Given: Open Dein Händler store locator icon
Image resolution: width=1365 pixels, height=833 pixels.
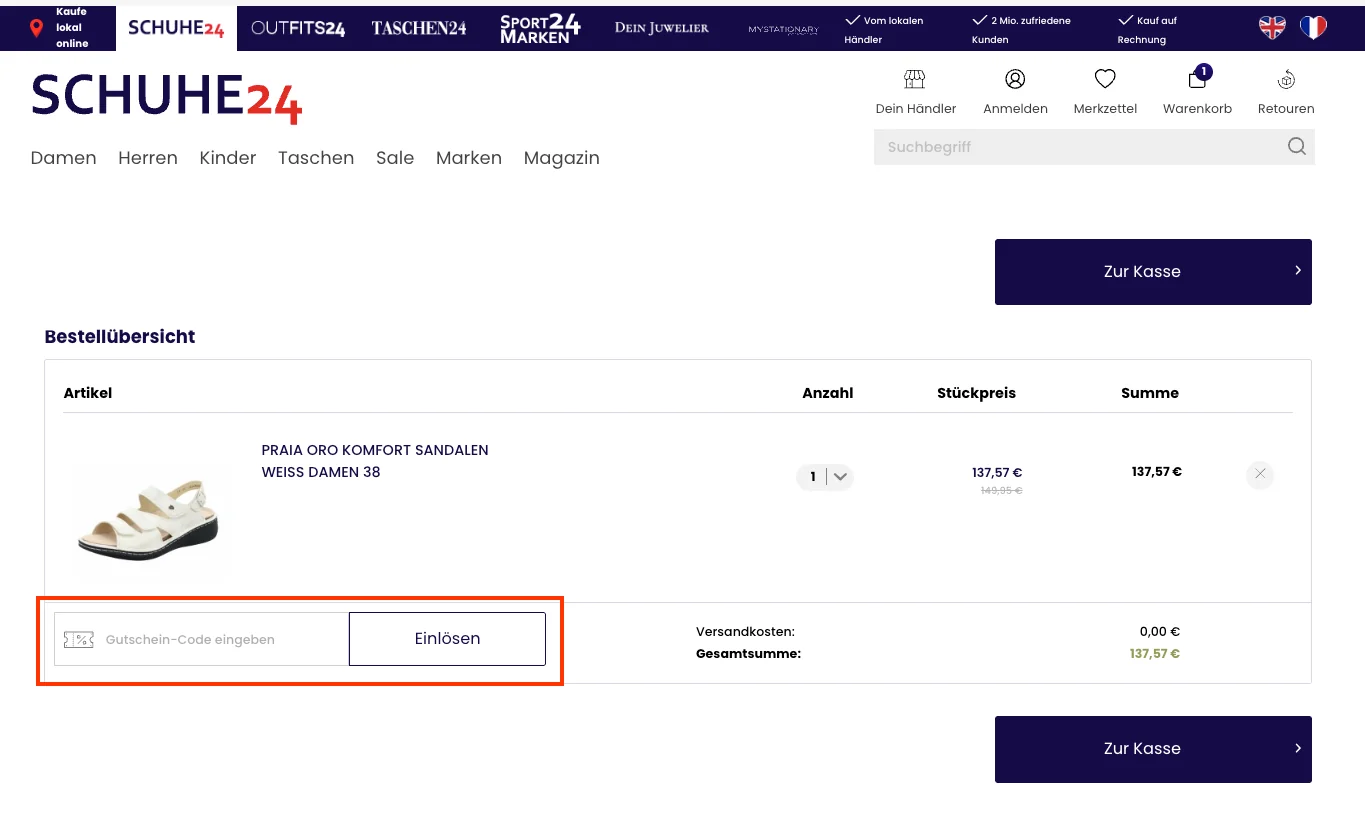Looking at the screenshot, I should (x=913, y=78).
